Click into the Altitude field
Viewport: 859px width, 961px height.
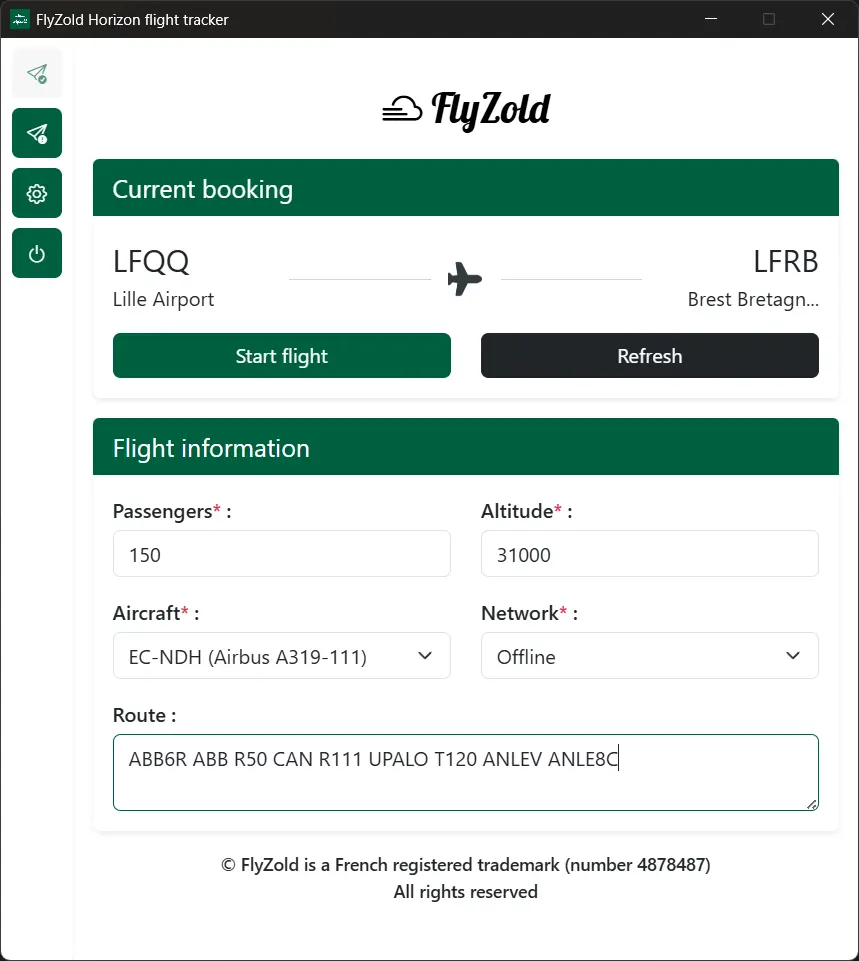point(649,554)
